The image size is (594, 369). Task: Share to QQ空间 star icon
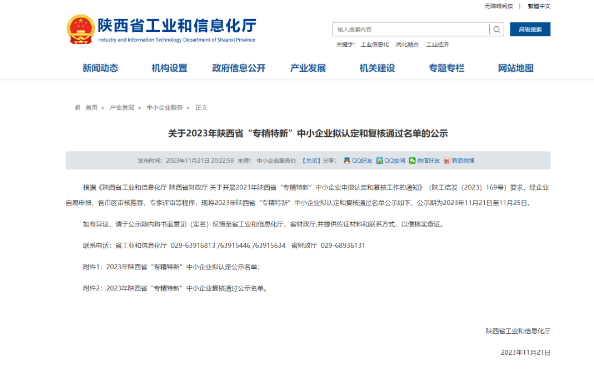pos(379,160)
